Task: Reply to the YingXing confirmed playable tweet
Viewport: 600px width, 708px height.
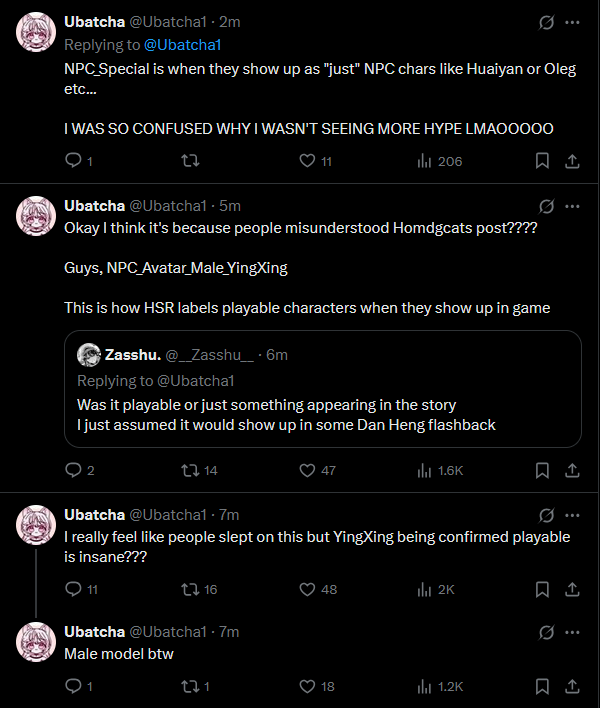Action: 72,589
